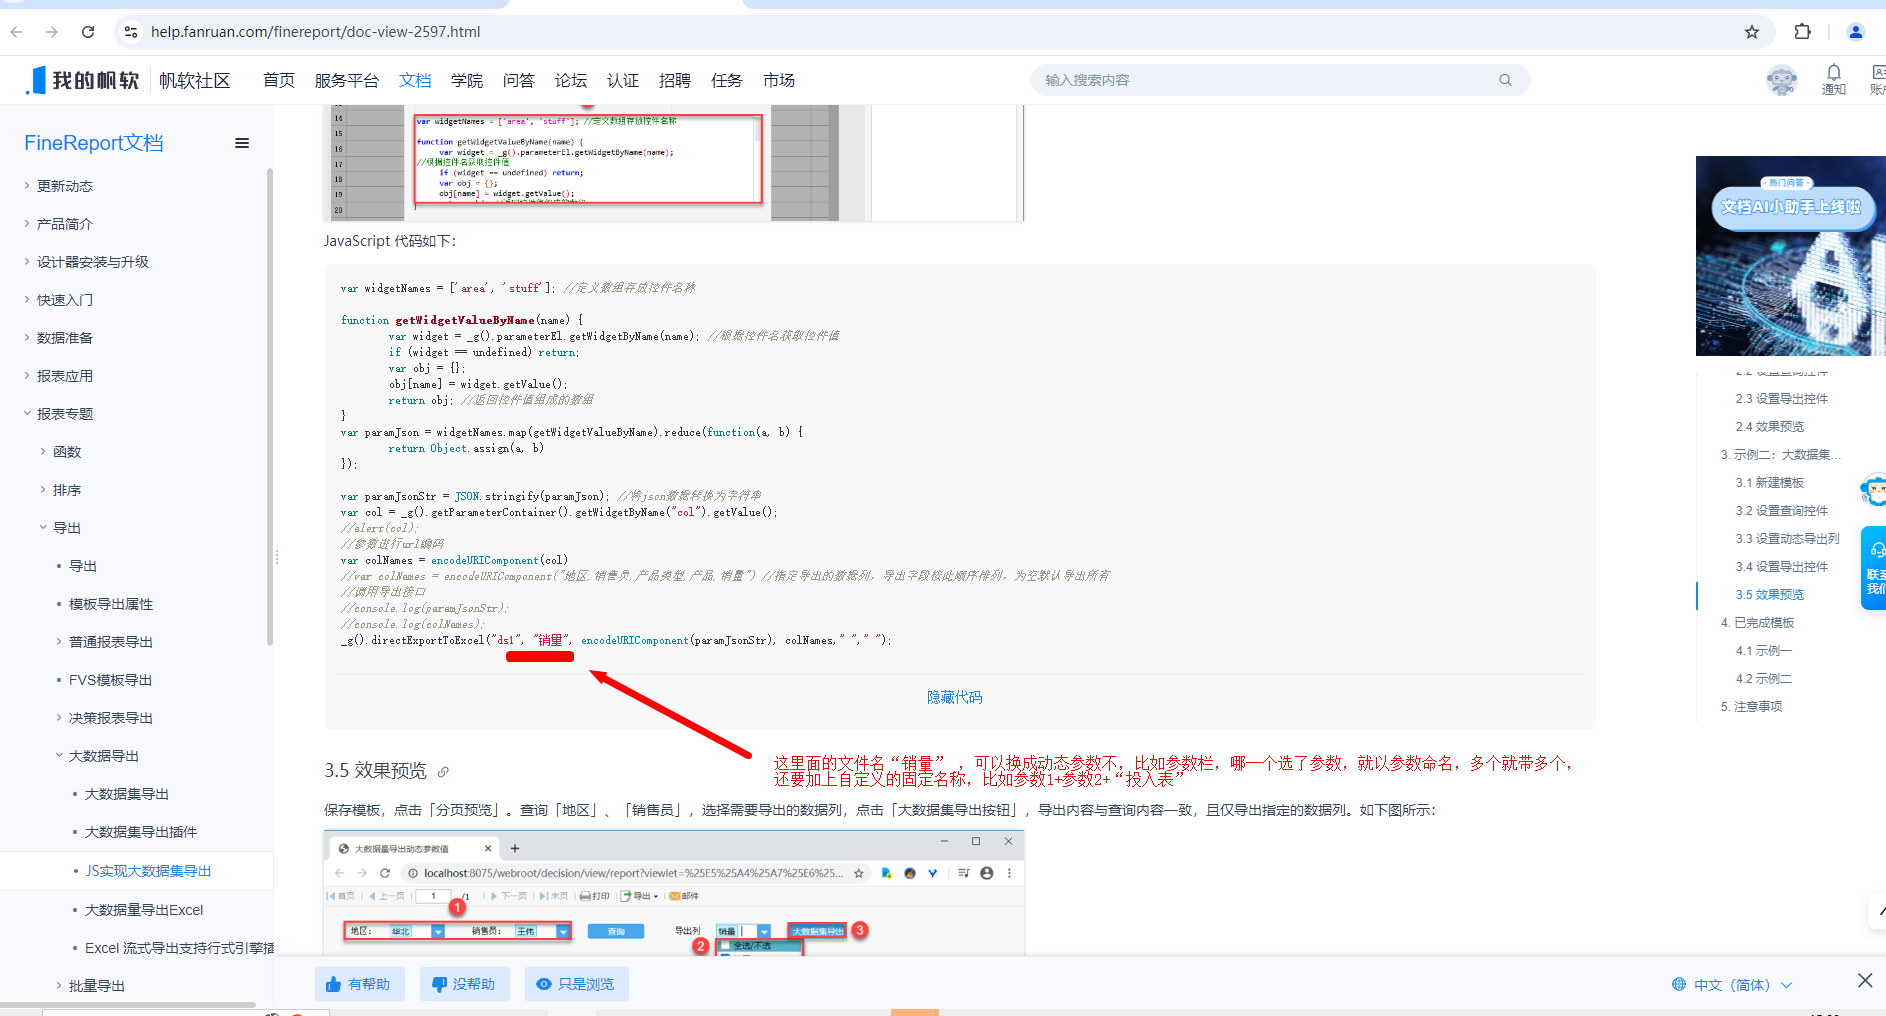Open the 服务平台 nav item

click(x=347, y=80)
